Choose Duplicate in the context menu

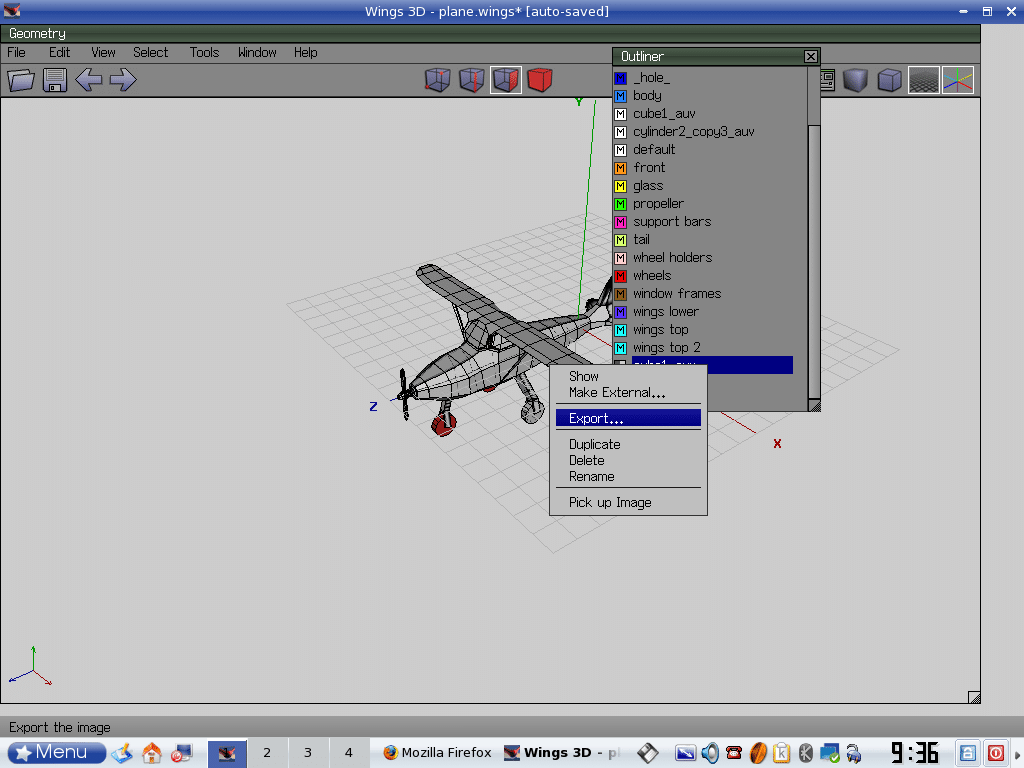(595, 444)
